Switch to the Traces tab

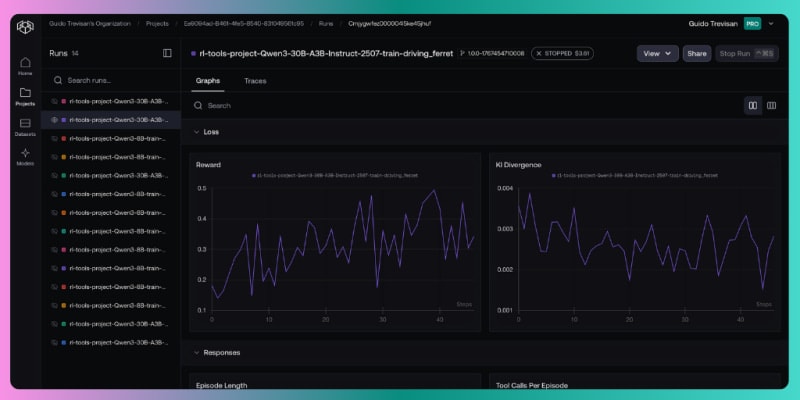(255, 81)
